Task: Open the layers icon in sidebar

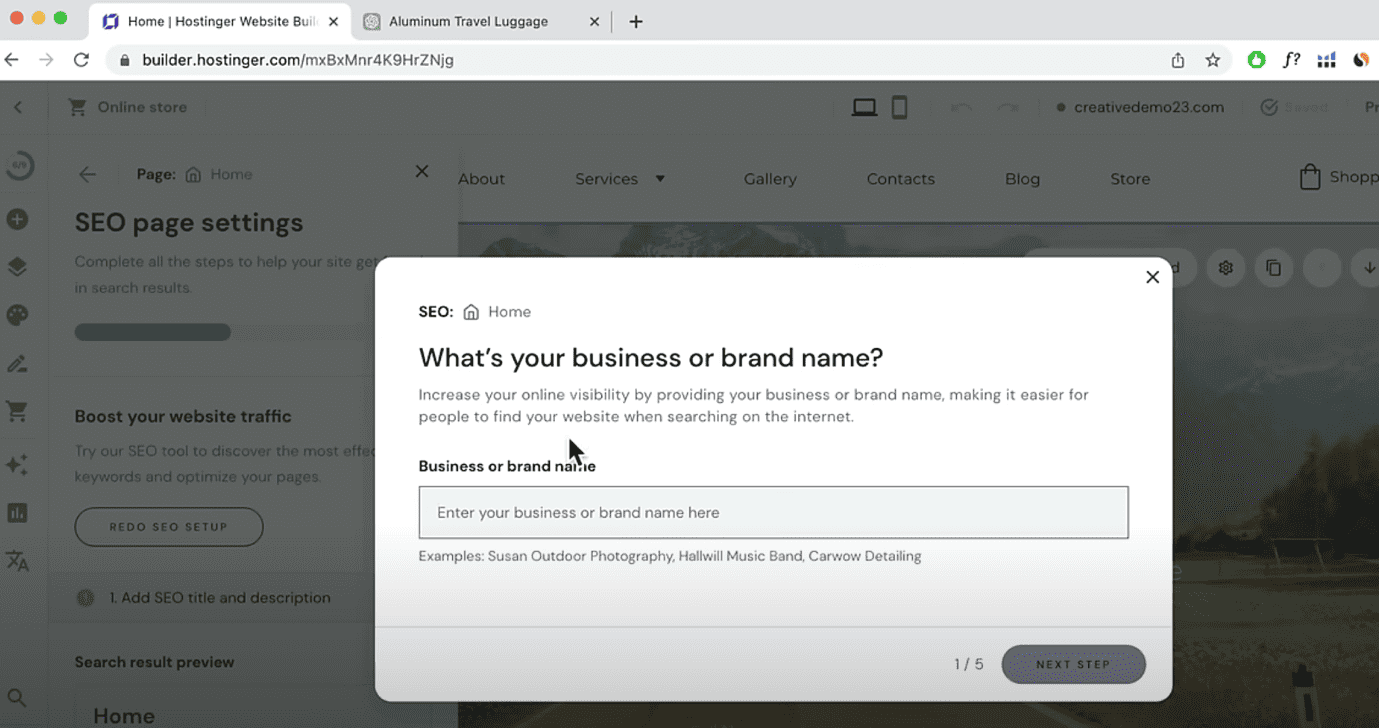Action: [x=18, y=267]
